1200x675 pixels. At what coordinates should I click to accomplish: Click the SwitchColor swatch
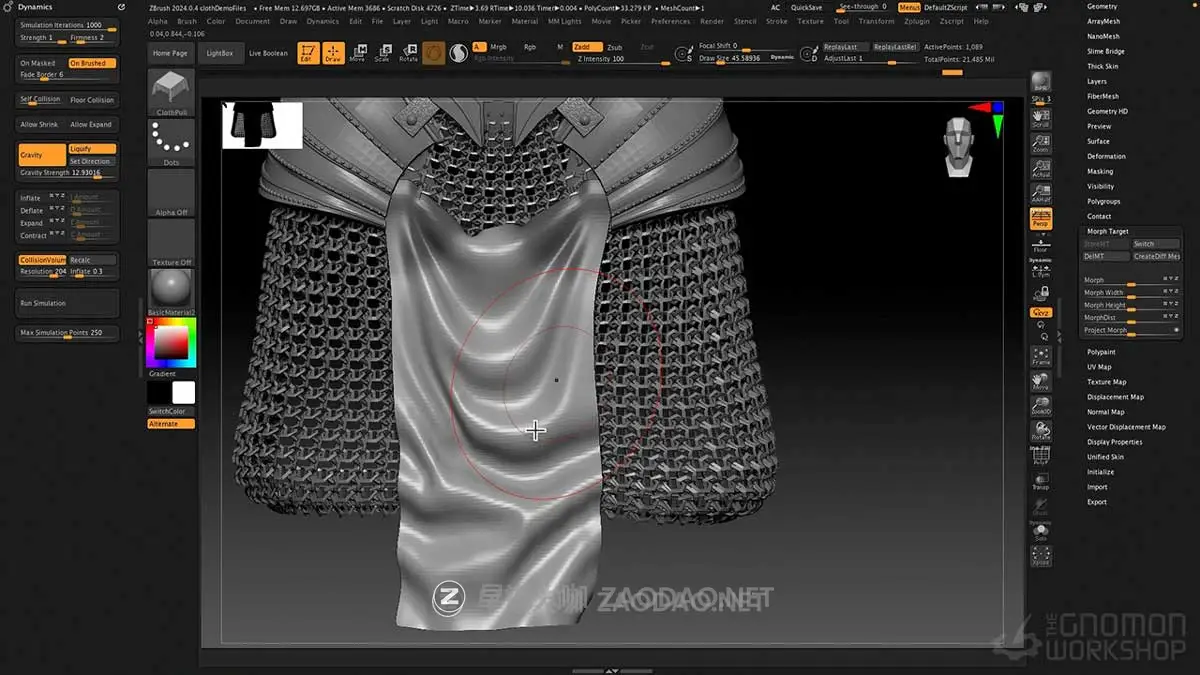[169, 411]
